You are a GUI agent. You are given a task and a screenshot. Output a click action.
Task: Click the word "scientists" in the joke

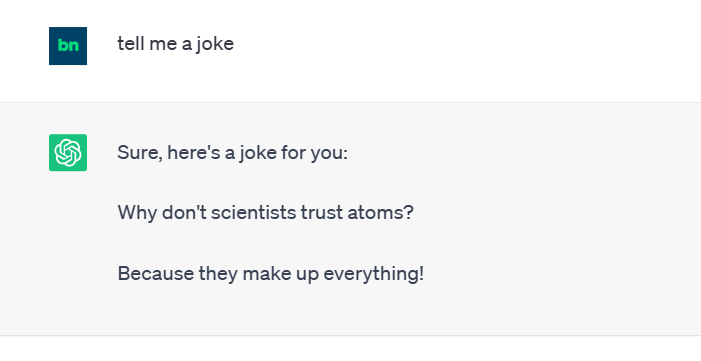pos(253,212)
